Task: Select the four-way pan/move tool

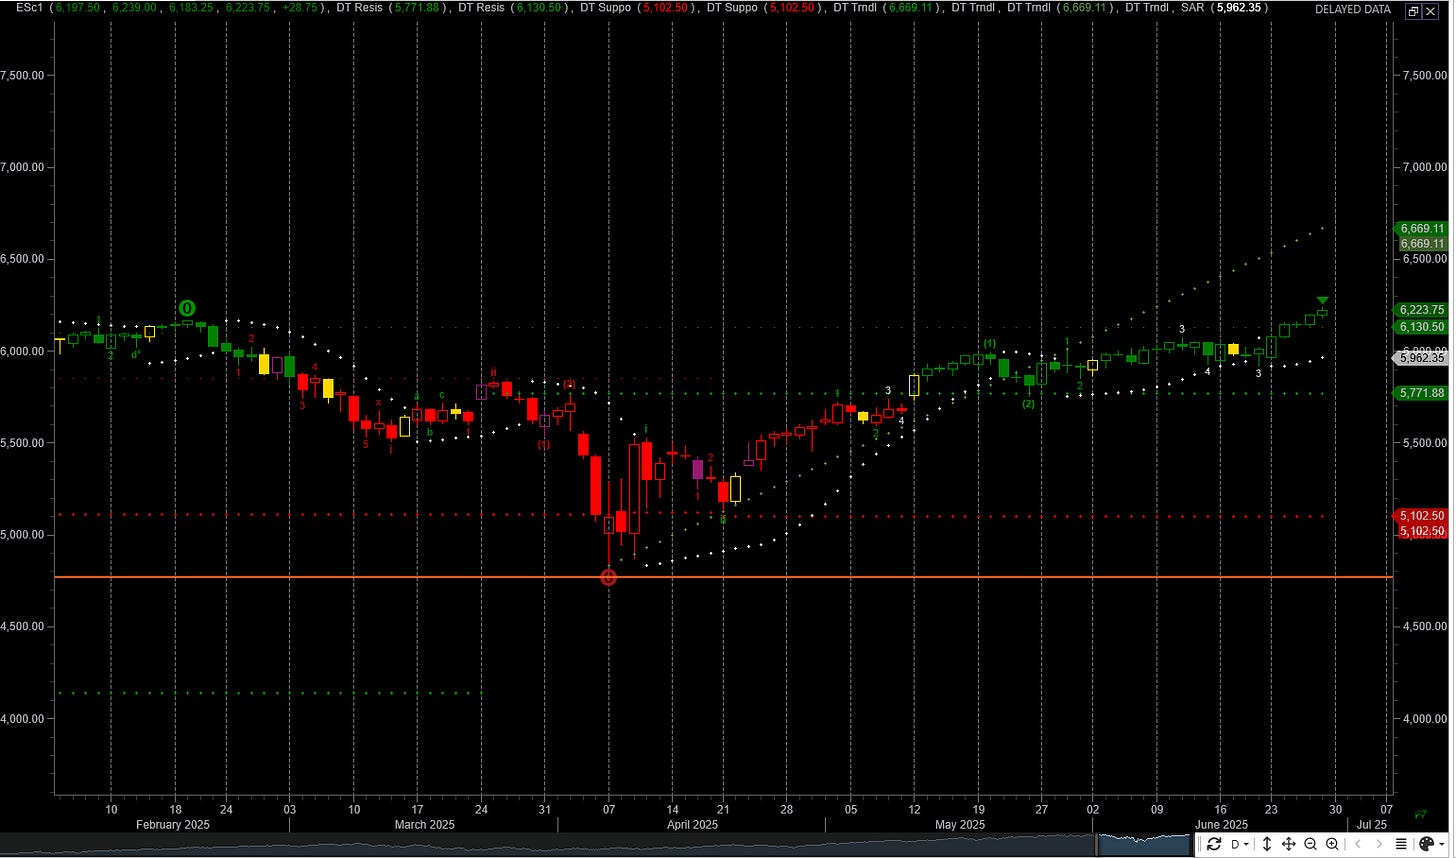Action: (x=1289, y=844)
